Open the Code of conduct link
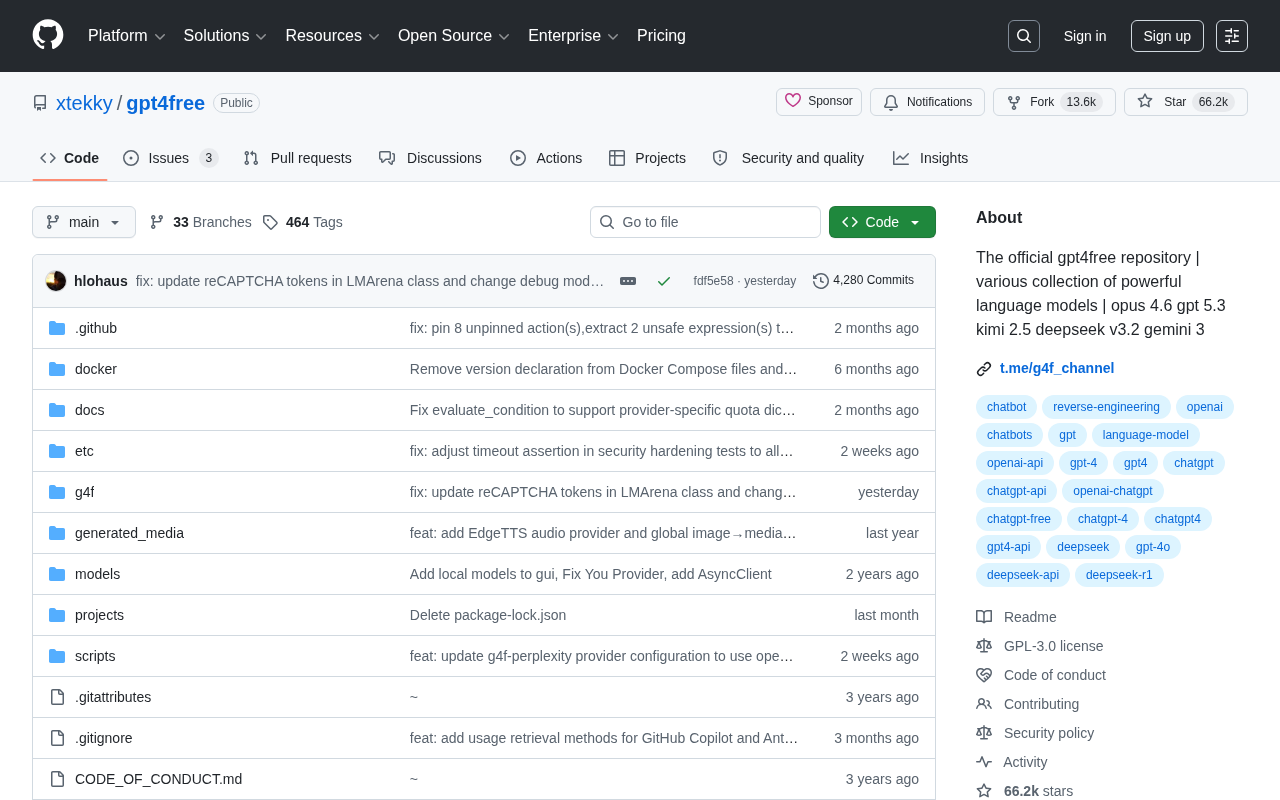1280x800 pixels. [x=1041, y=675]
